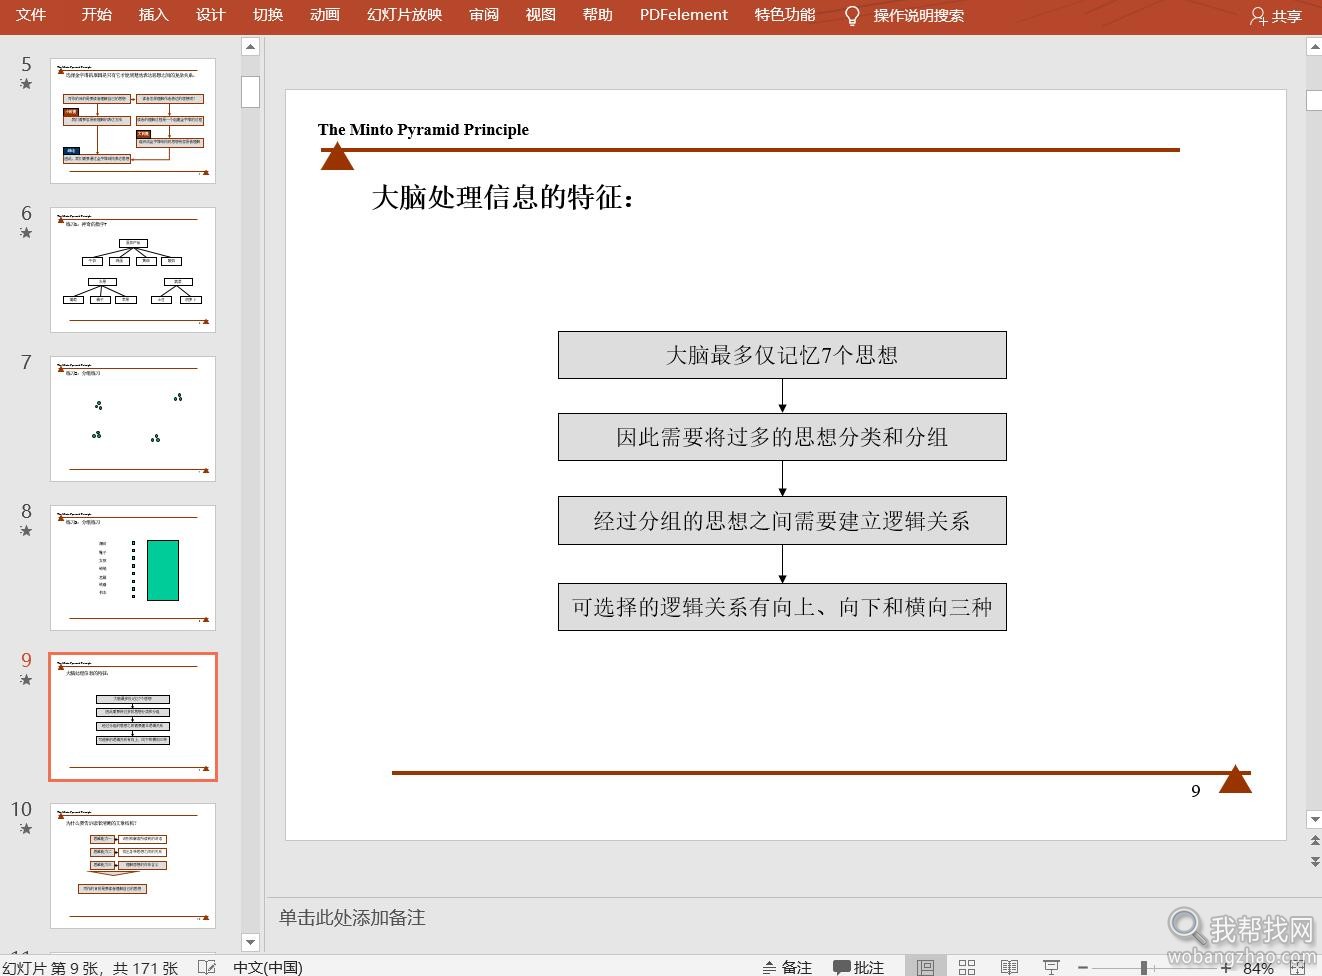Open the 审阅 ribbon tab
Viewport: 1322px width, 976px height.
coord(484,15)
